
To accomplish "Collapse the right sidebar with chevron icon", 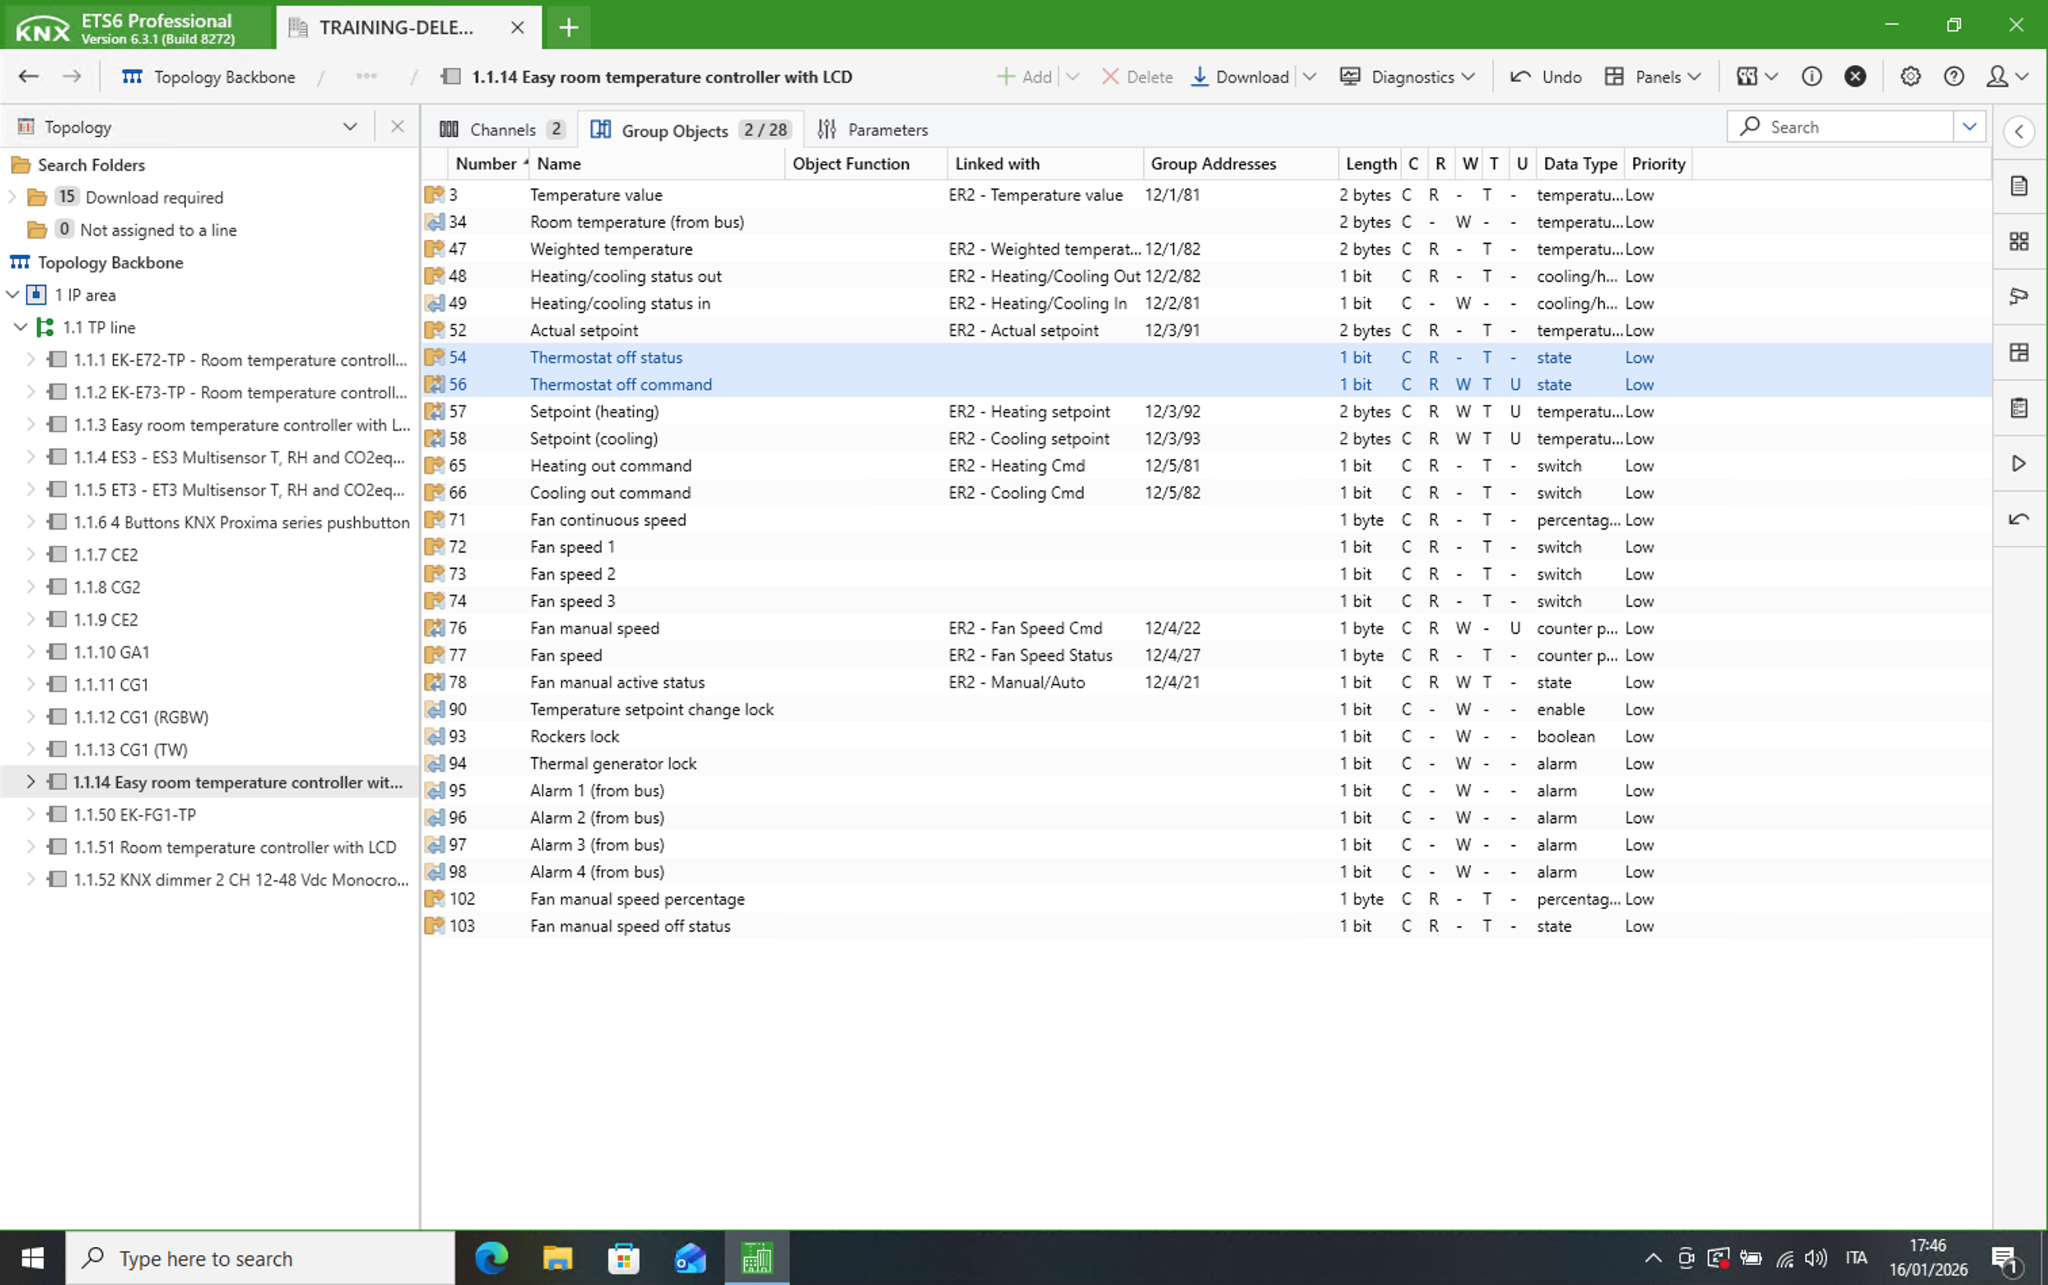I will (x=2019, y=132).
